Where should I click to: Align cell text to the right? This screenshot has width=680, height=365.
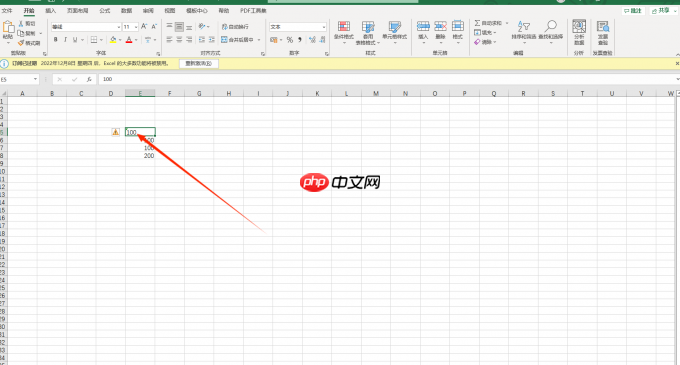pos(189,40)
